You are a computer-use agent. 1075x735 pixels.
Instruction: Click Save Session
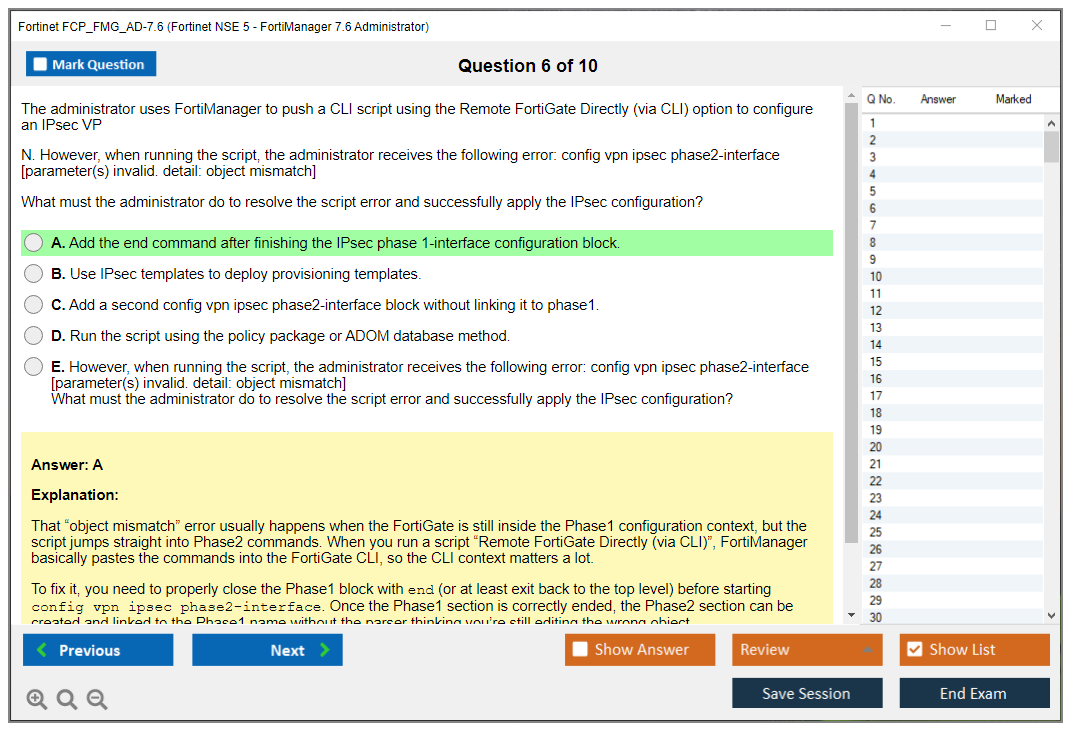(807, 693)
